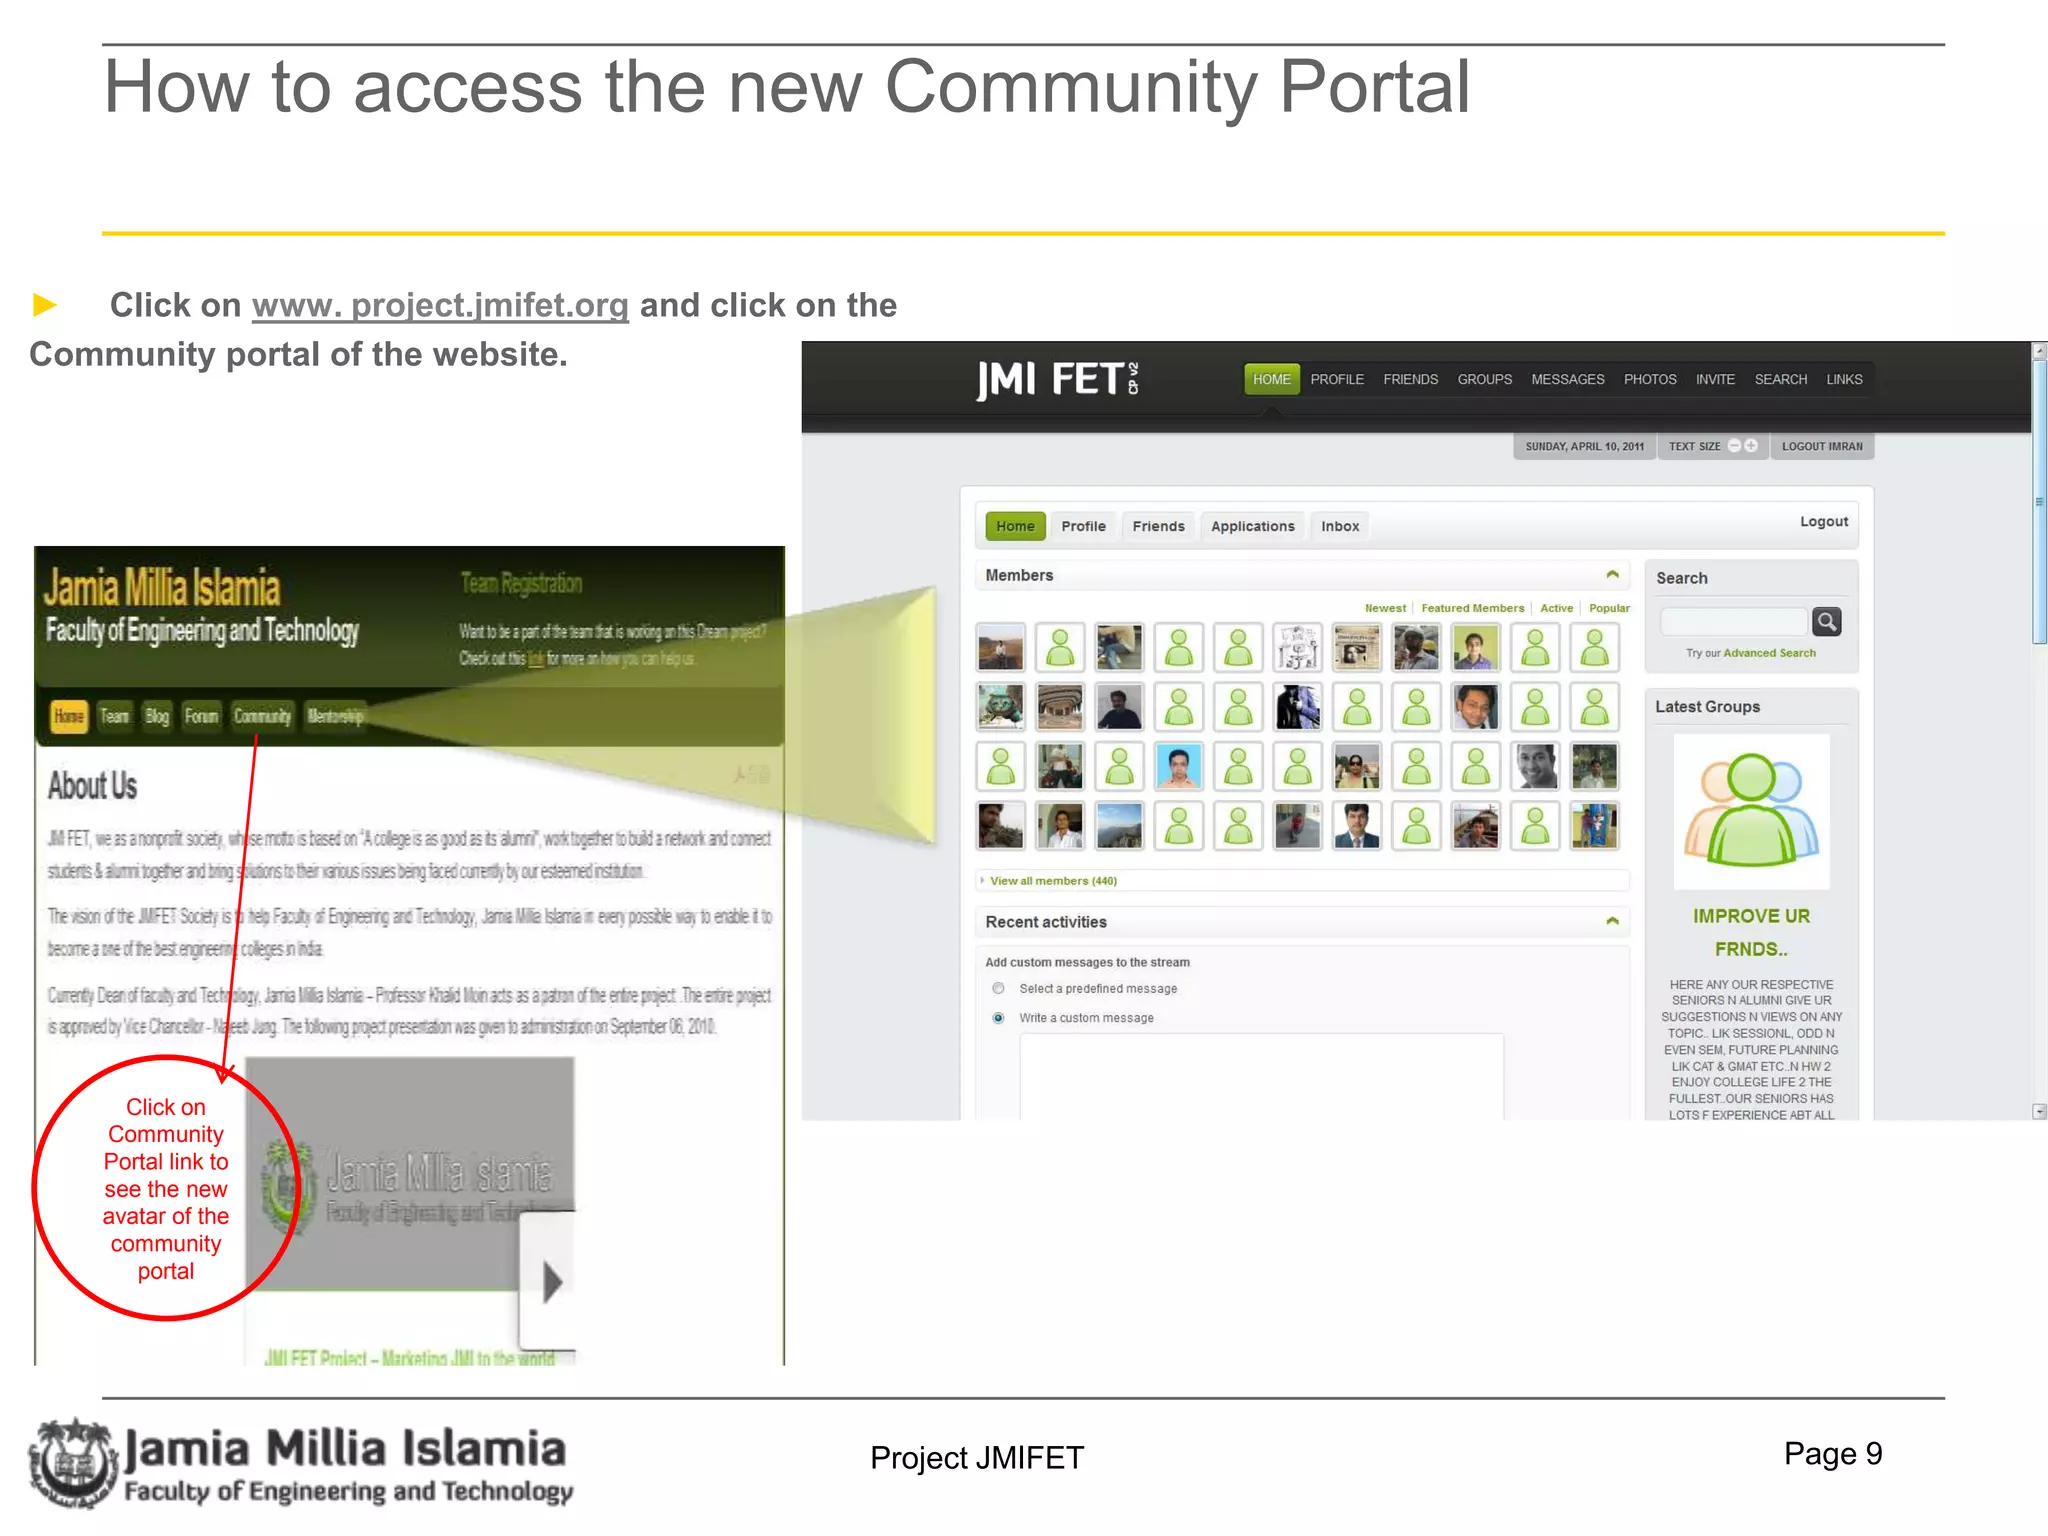The width and height of the screenshot is (2048, 1536).
Task: Select 'Select a predefined message' radio
Action: (998, 989)
